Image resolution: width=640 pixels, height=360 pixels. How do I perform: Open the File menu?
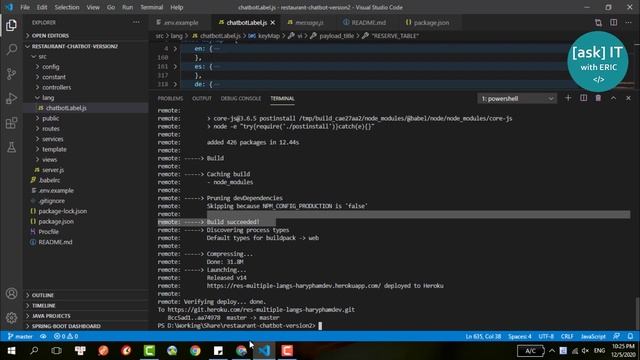[x=25, y=7]
